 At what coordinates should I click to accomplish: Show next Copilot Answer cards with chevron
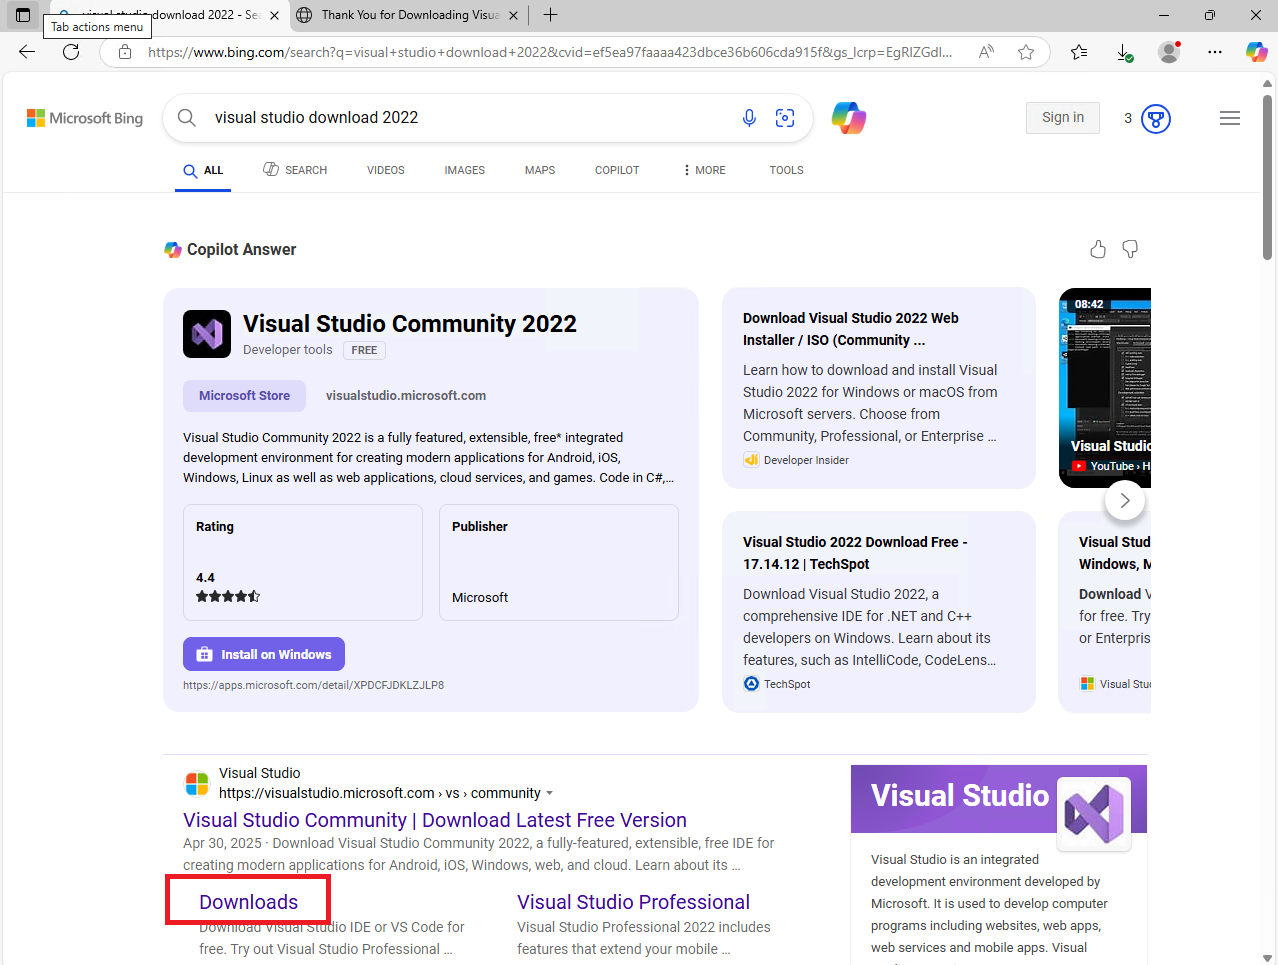1125,500
